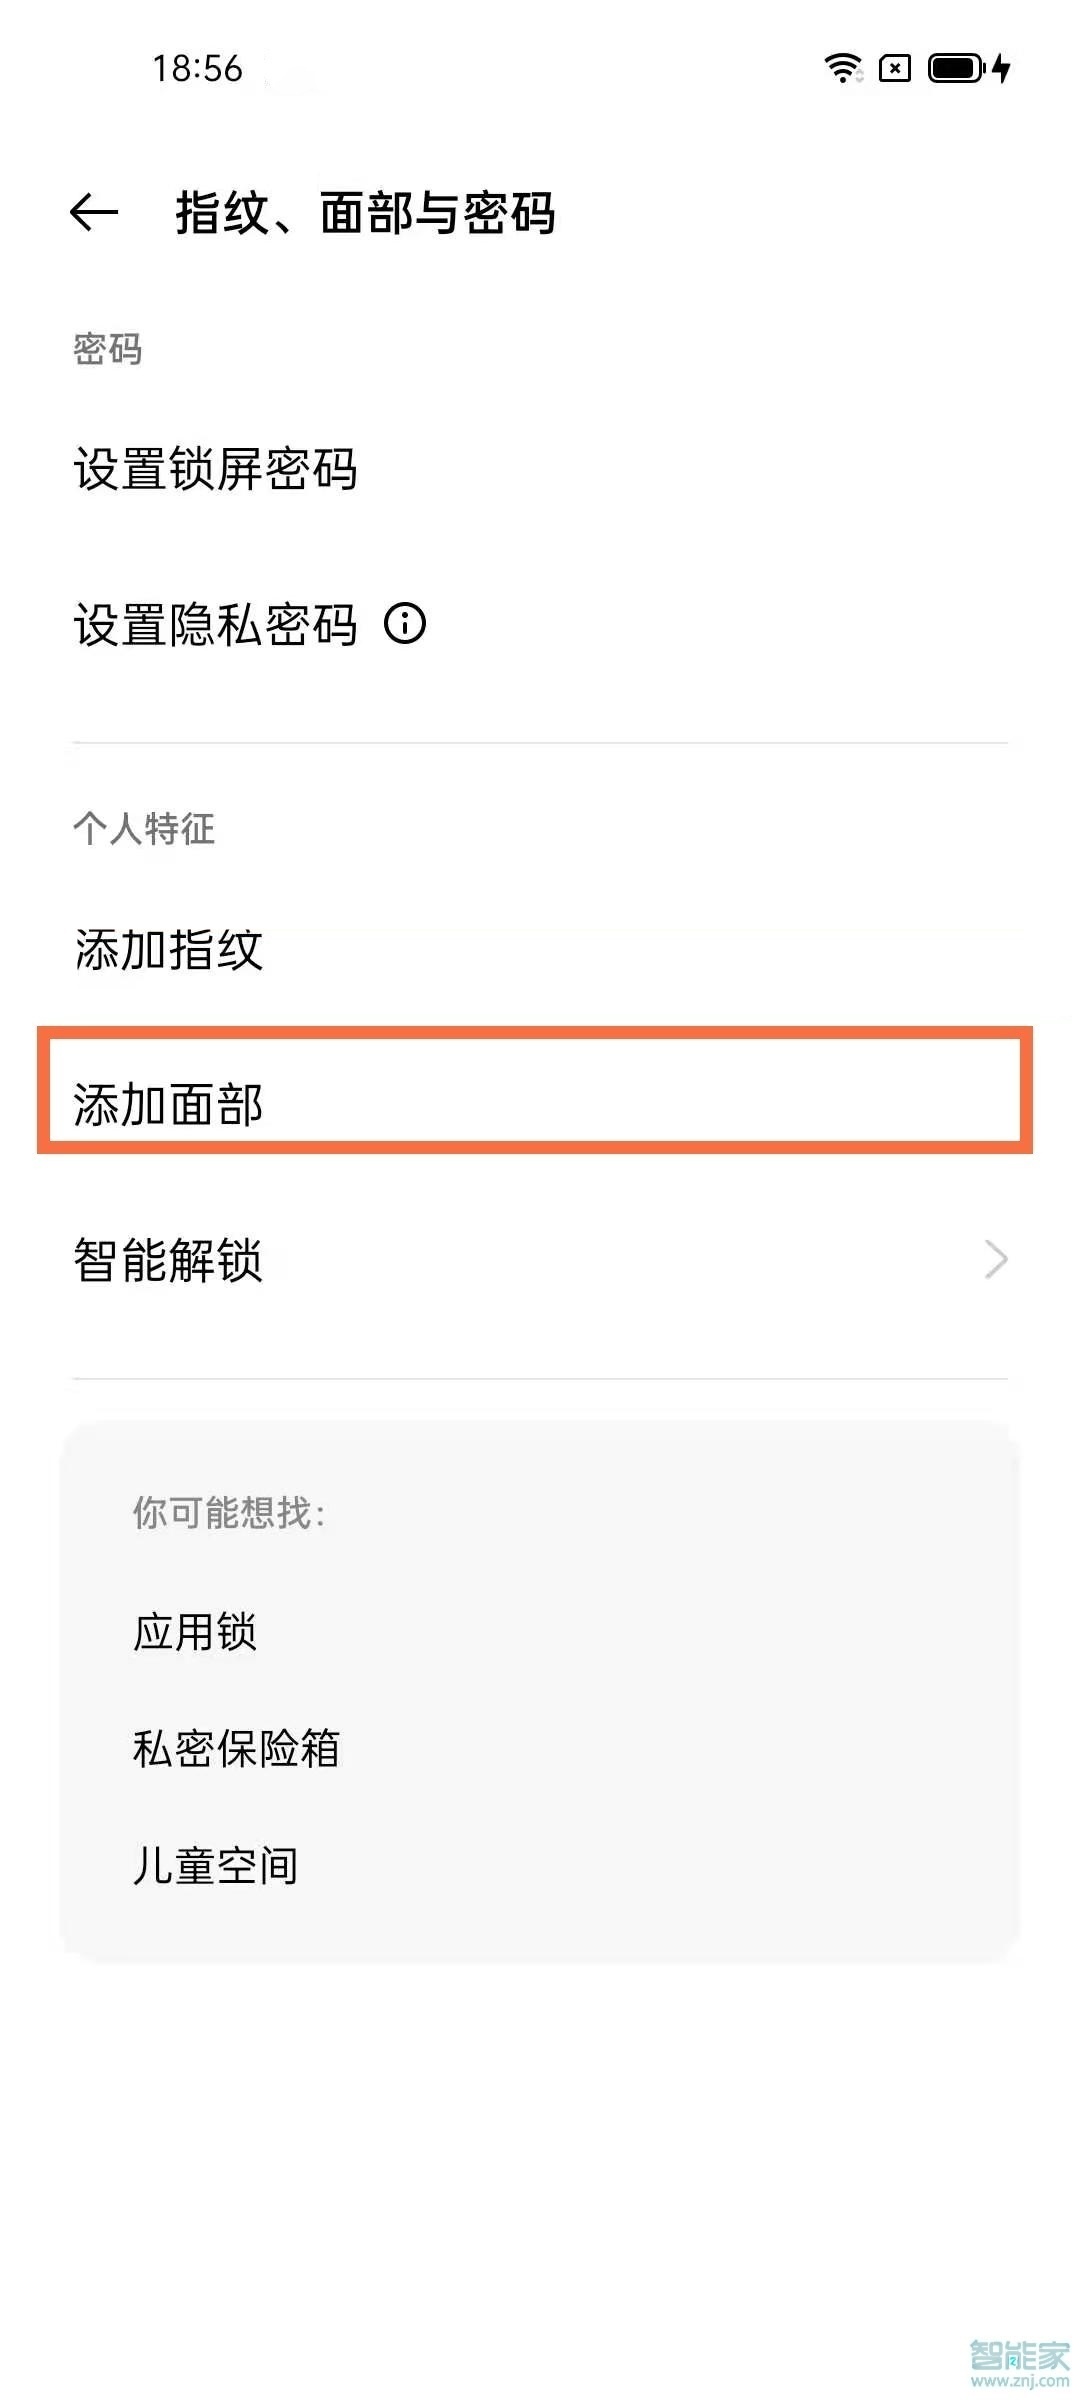Tap the page title 指纹、面部与密码

pyautogui.click(x=367, y=210)
